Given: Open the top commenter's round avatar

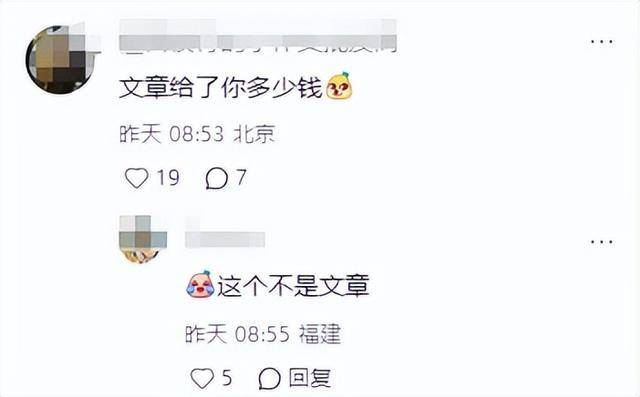Looking at the screenshot, I should [60, 59].
